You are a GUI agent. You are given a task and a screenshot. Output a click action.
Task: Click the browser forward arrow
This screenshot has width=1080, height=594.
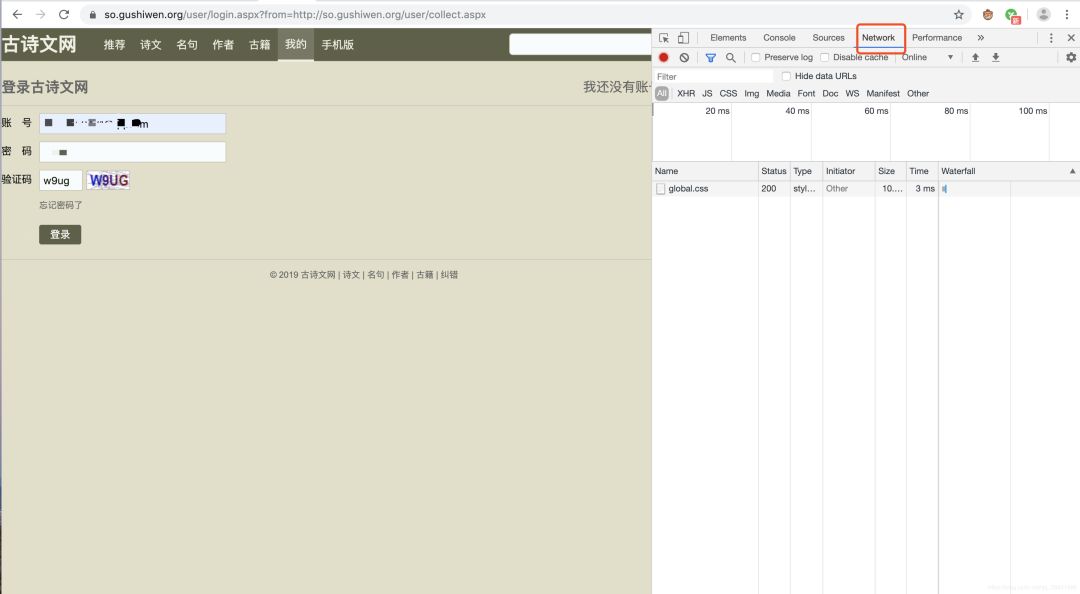point(41,14)
